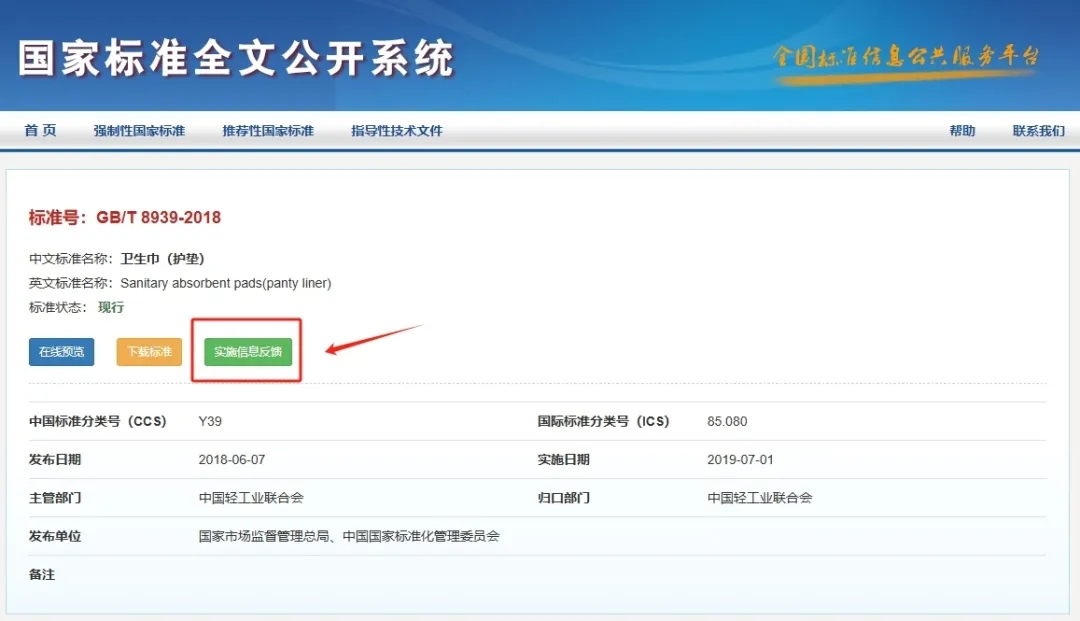This screenshot has width=1080, height=621.
Task: Click the orange 下载标准 button
Action: point(149,352)
